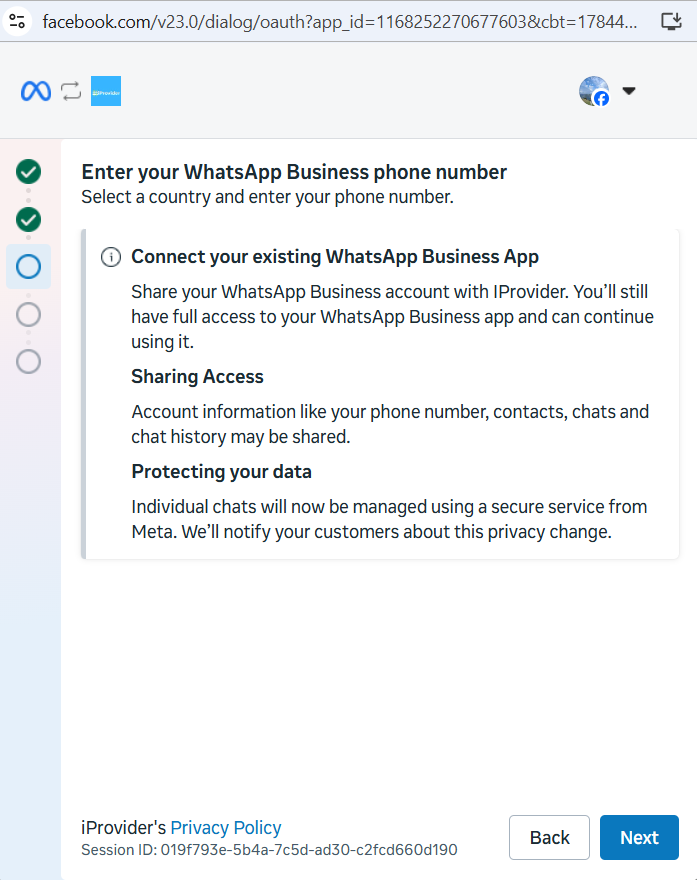The width and height of the screenshot is (697, 880).
Task: Click the exchange arrows icon in the header
Action: [x=71, y=91]
